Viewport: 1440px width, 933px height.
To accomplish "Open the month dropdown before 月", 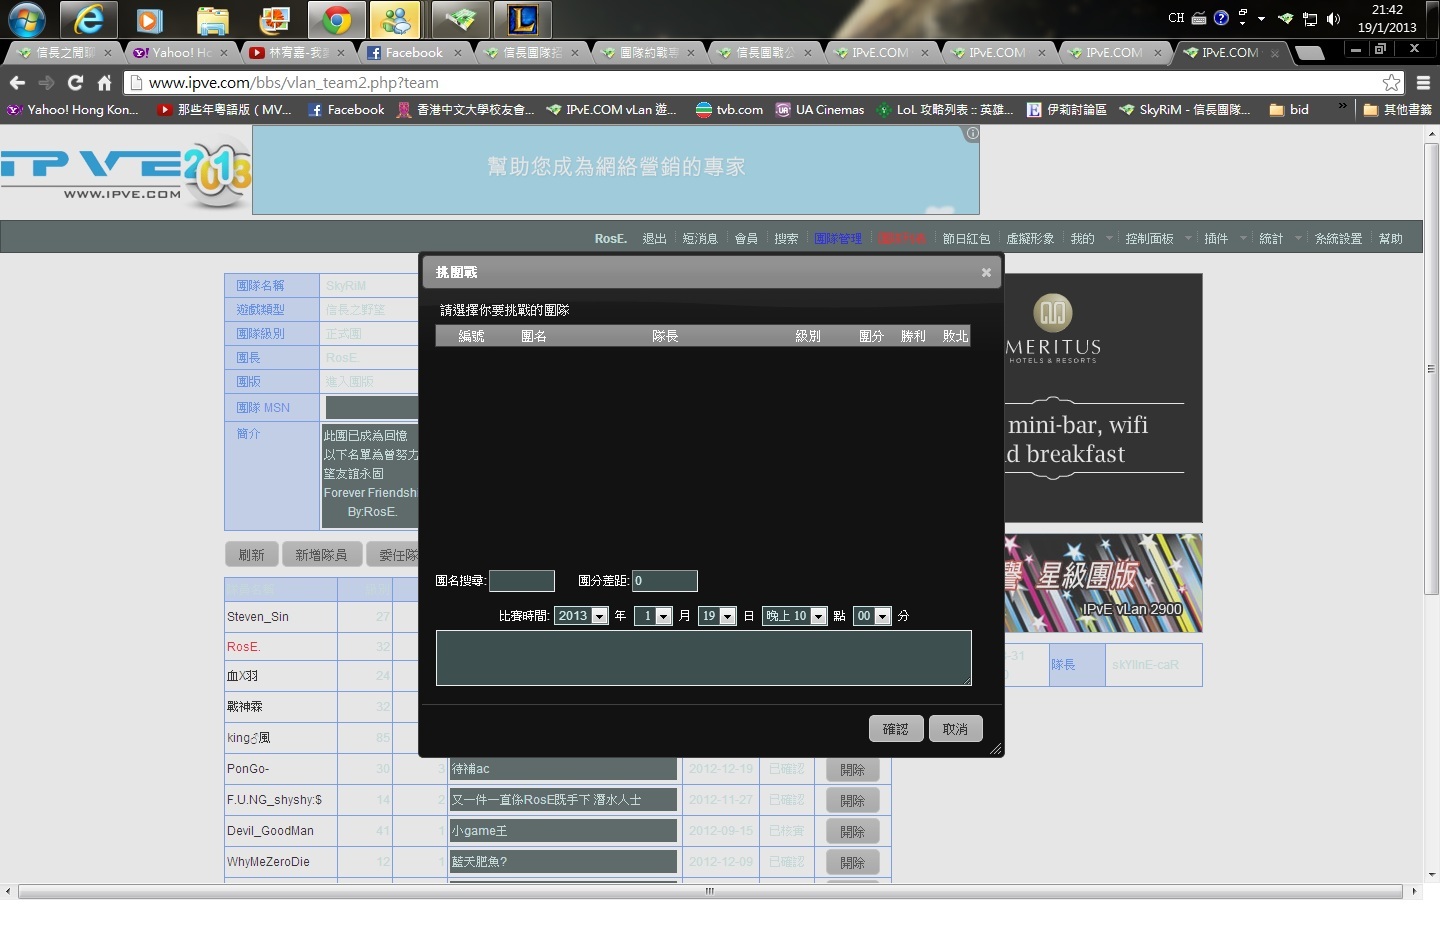I will click(x=653, y=616).
